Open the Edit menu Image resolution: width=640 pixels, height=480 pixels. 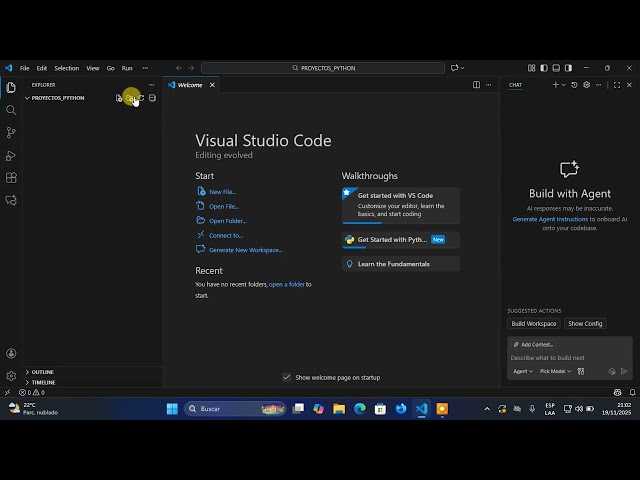click(42, 68)
